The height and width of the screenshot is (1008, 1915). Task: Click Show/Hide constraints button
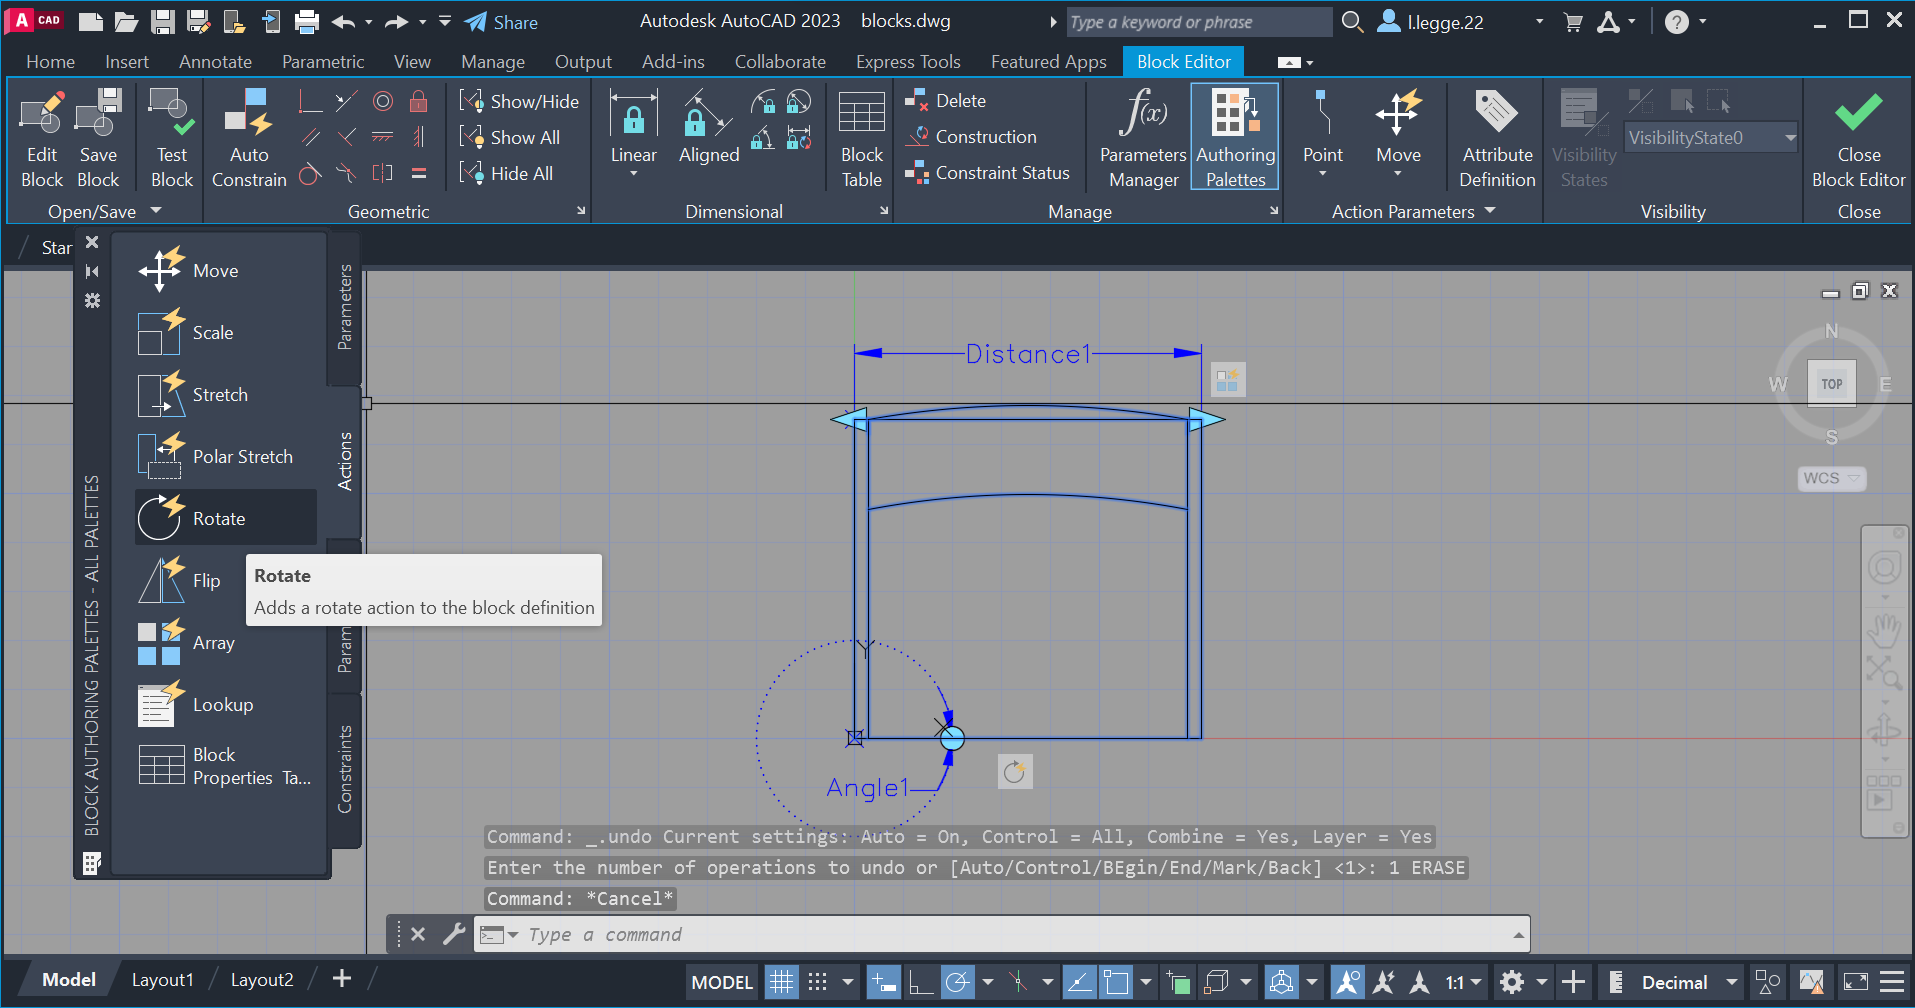(x=519, y=101)
